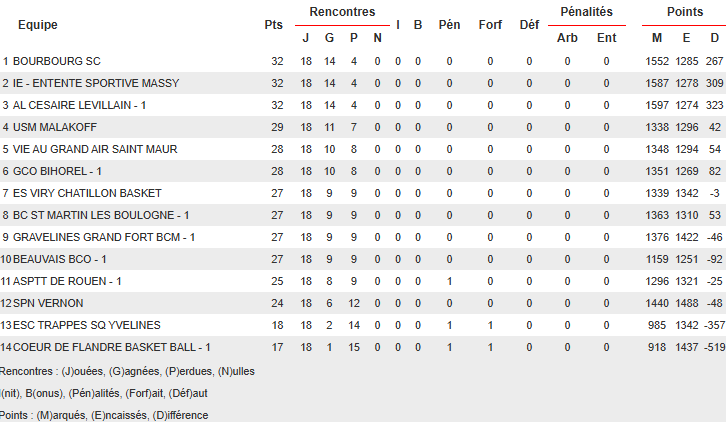Open VIE AU GRAND AIR SAINT MAUR
The image size is (726, 422).
(x=95, y=149)
